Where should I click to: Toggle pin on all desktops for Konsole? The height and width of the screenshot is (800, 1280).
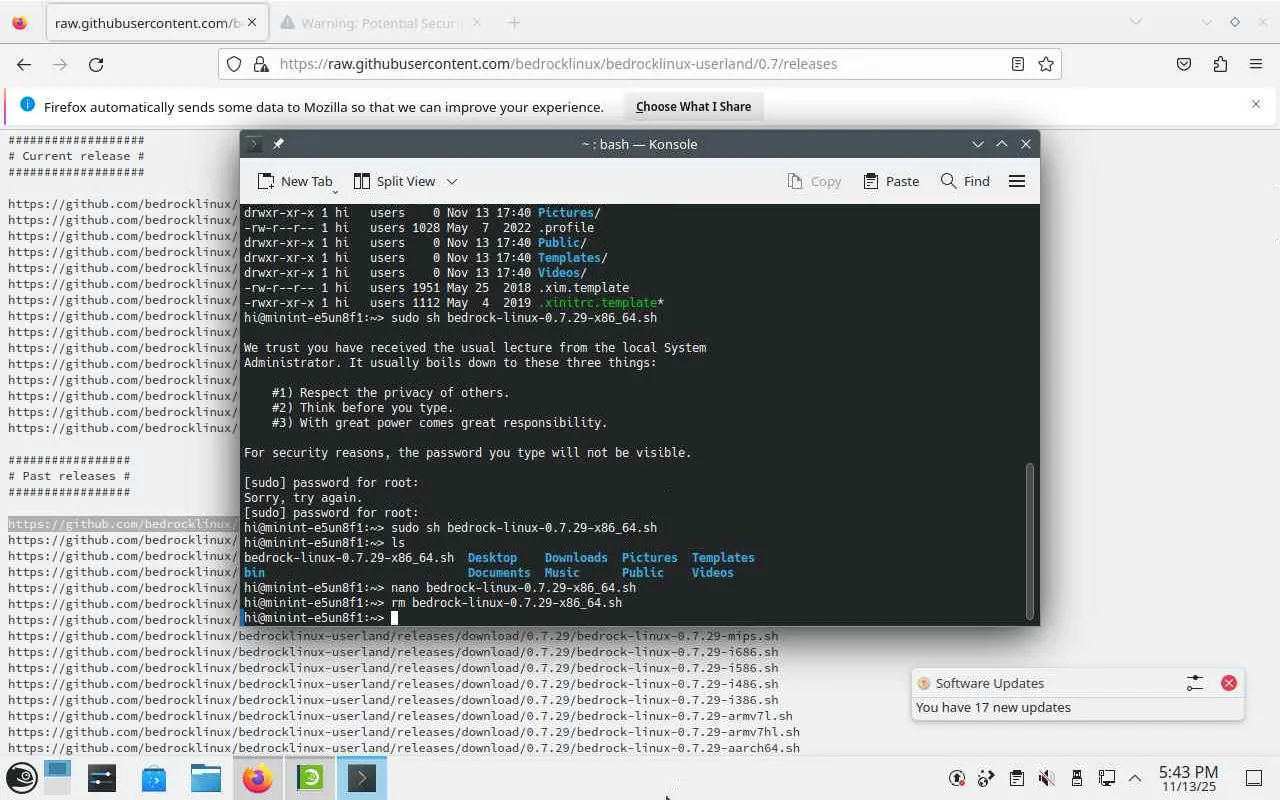coord(278,144)
